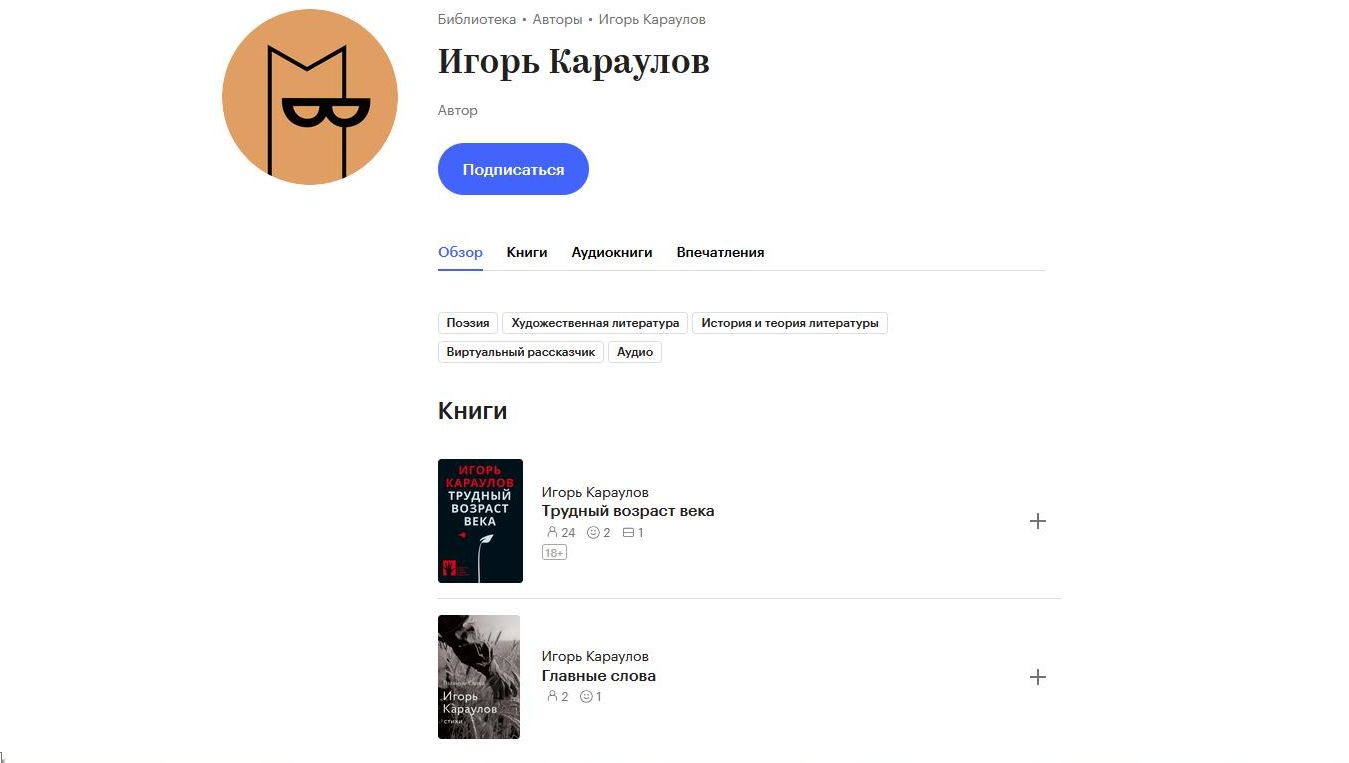Add 'Главные слова' with plus icon
The width and height of the screenshot is (1349, 763).
click(1038, 677)
